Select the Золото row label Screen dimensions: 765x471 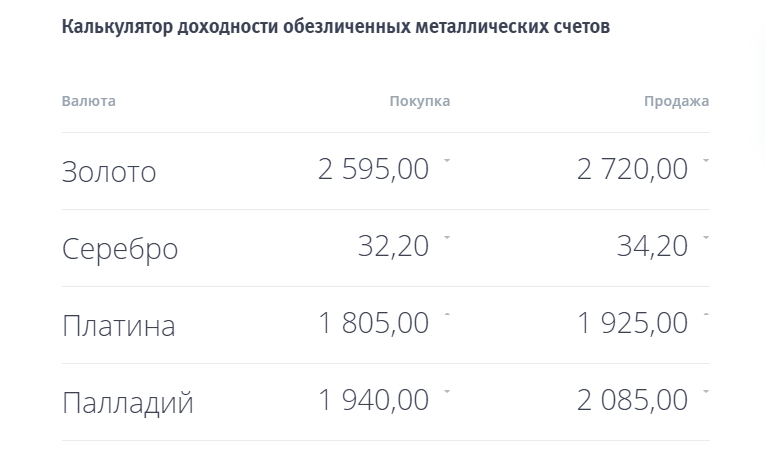click(x=109, y=172)
